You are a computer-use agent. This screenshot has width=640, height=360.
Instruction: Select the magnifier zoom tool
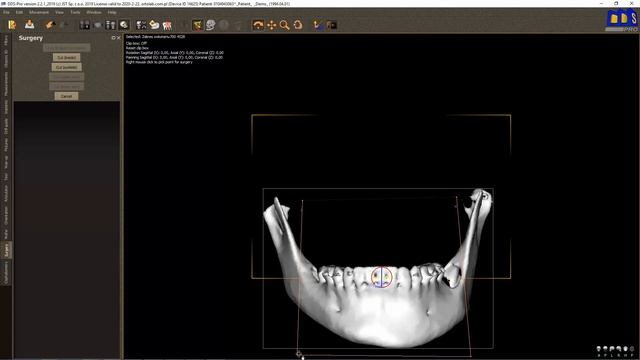[x=284, y=25]
